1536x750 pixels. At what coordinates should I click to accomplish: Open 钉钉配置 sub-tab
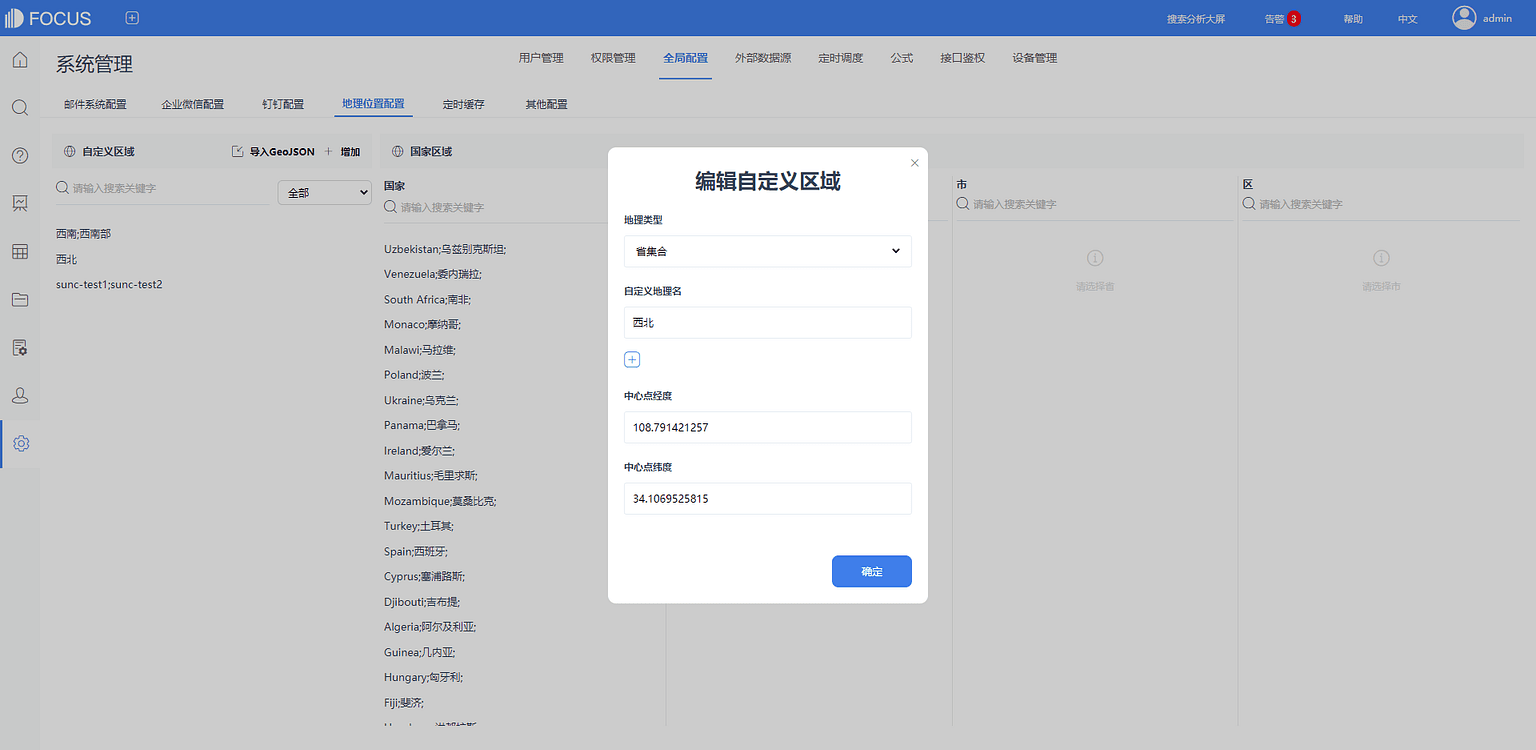click(x=283, y=104)
